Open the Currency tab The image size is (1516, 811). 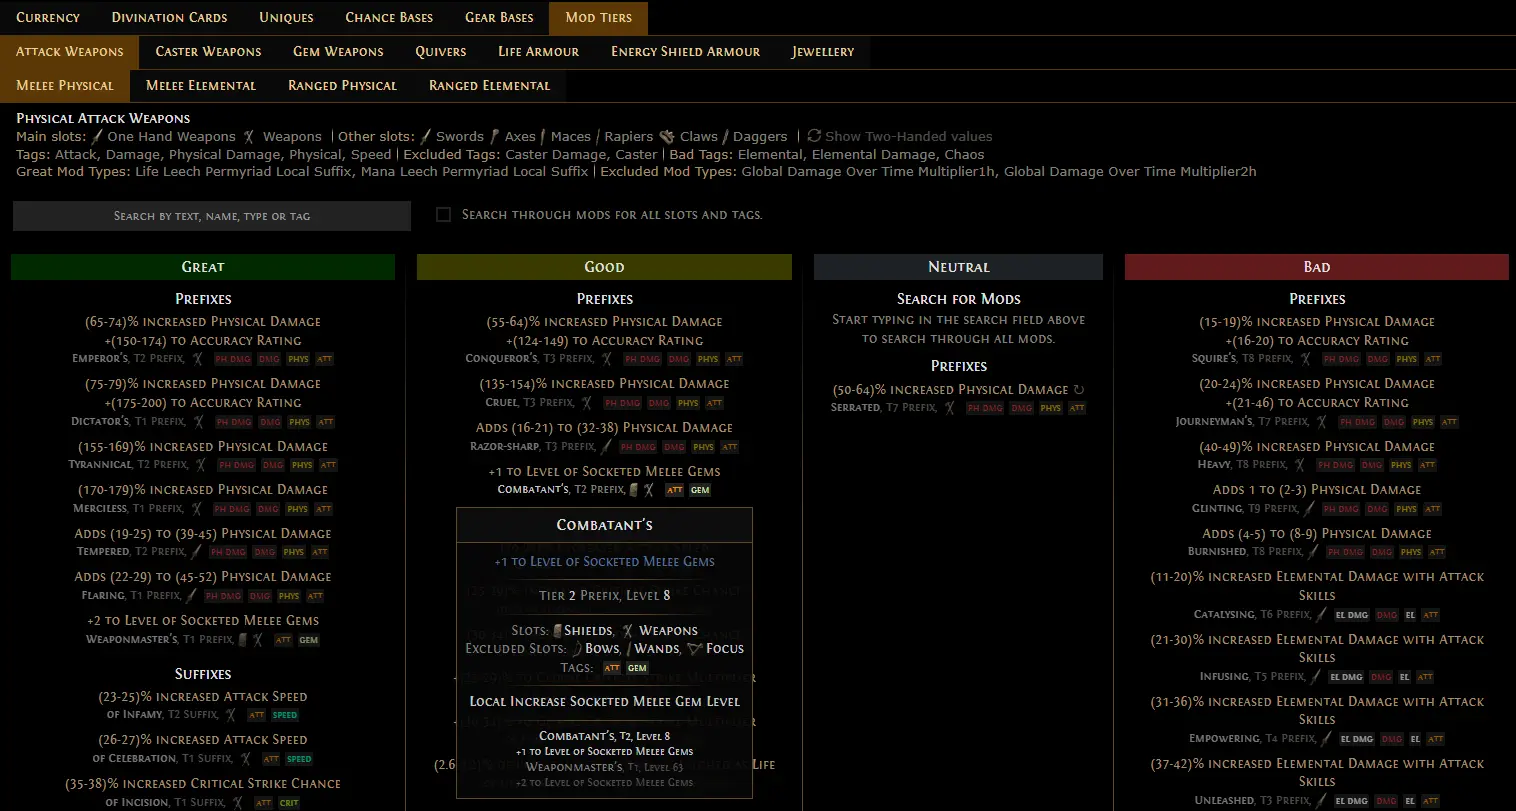(48, 18)
